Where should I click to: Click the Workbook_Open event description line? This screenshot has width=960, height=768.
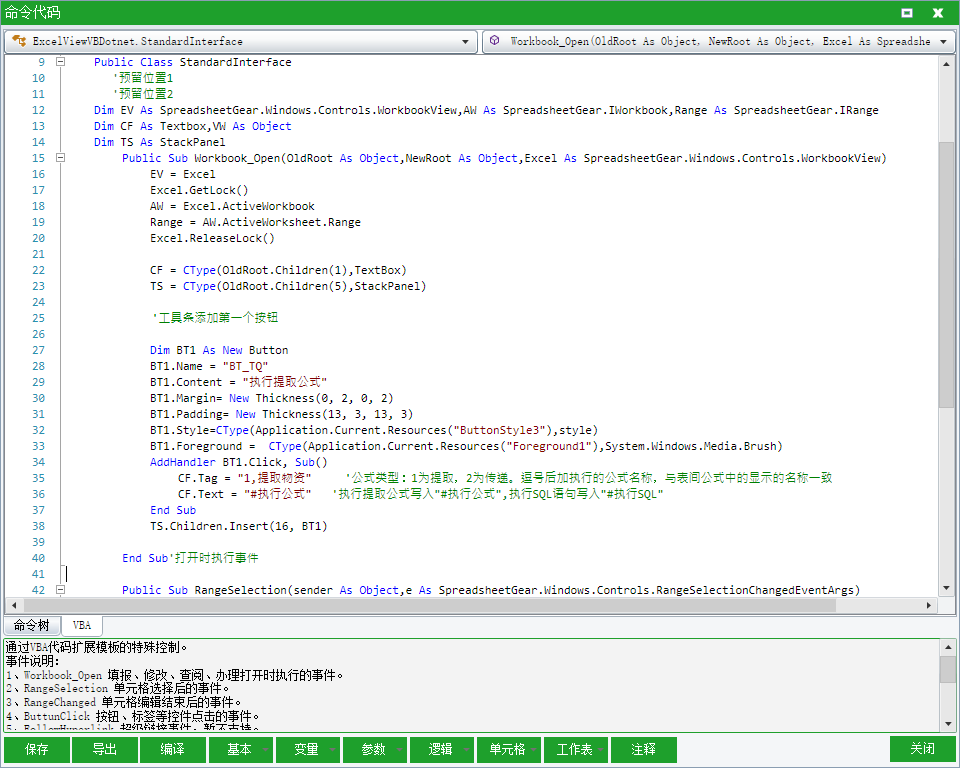click(175, 675)
